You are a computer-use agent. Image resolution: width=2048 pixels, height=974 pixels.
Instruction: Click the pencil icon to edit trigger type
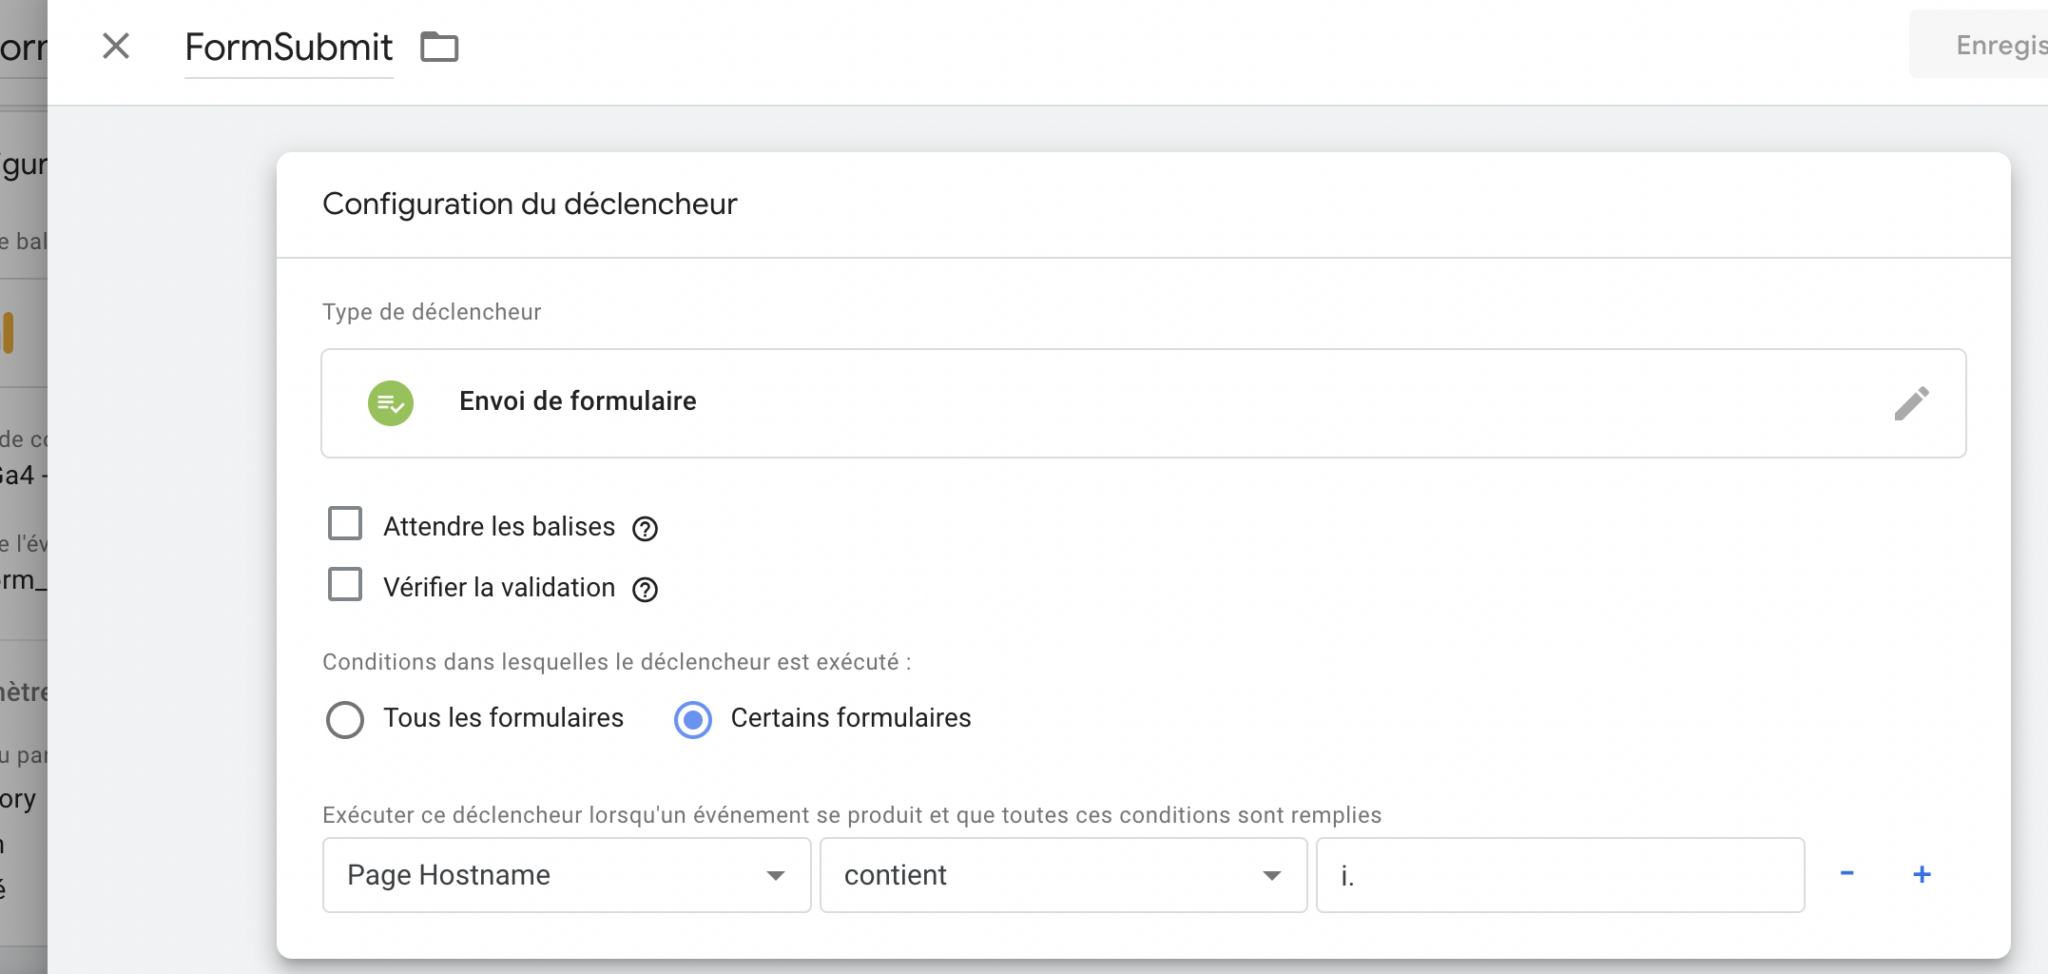1911,404
